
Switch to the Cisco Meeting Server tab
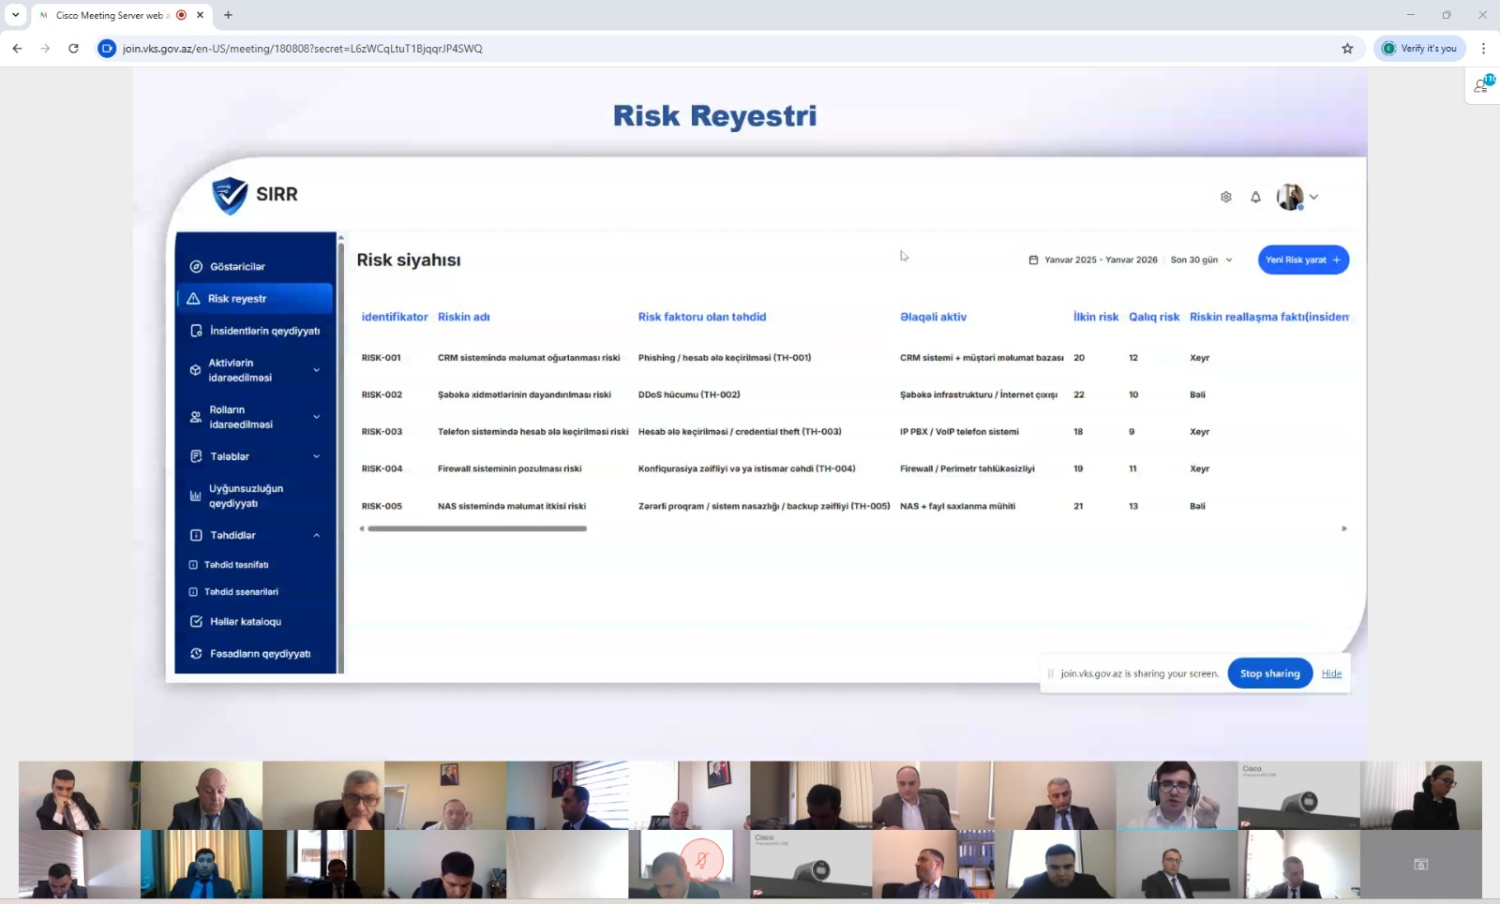(x=108, y=15)
